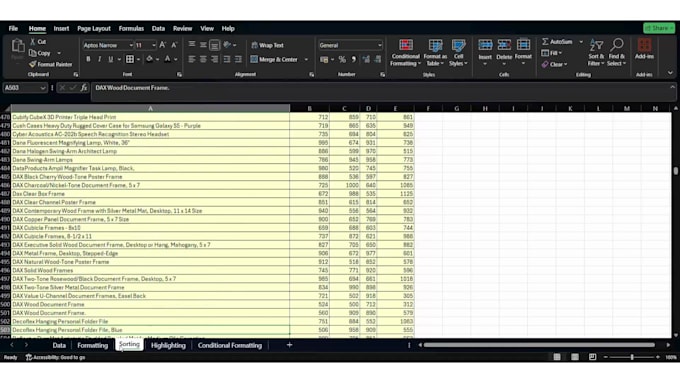Switch to the Insert ribbon tab
The width and height of the screenshot is (680, 383).
click(x=61, y=29)
